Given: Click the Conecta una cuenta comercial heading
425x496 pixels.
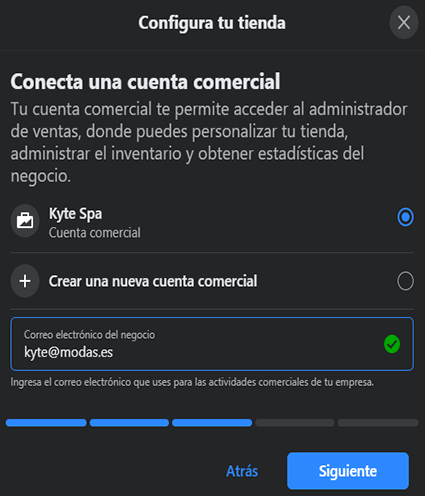Looking at the screenshot, I should 145,81.
